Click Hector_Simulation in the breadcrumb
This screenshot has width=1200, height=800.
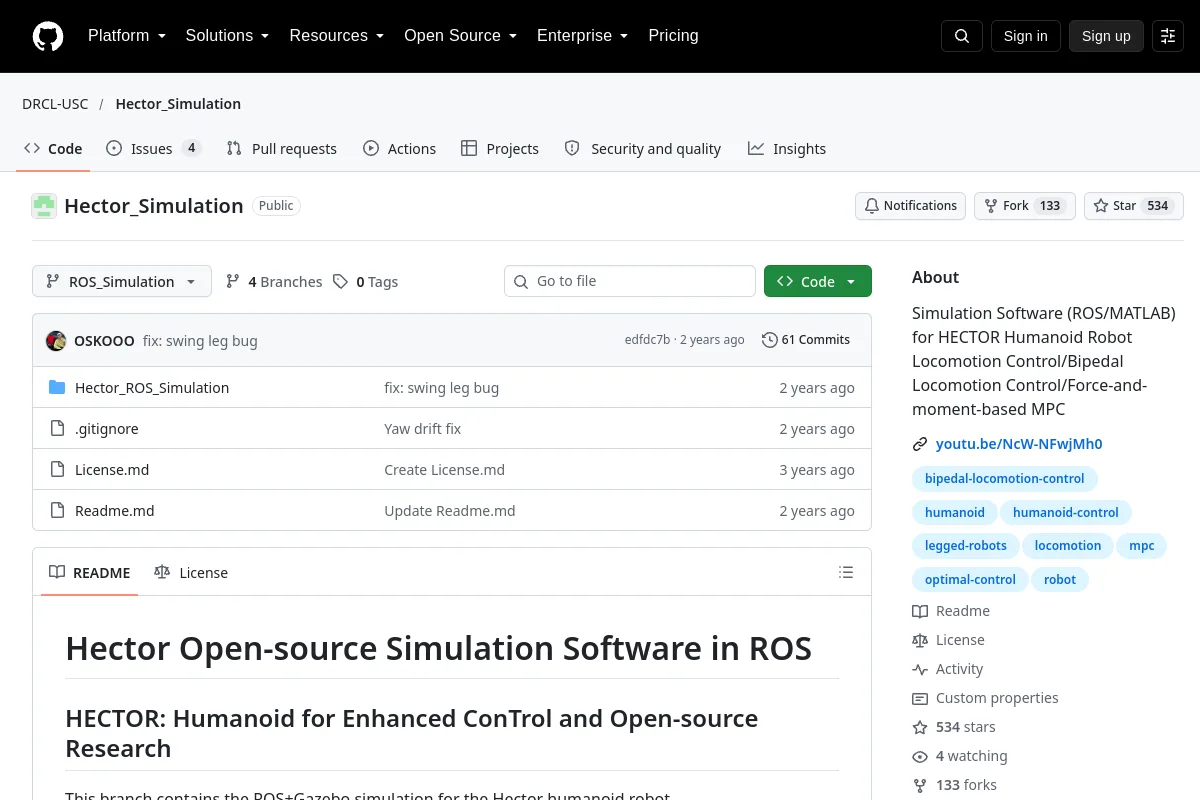click(178, 104)
